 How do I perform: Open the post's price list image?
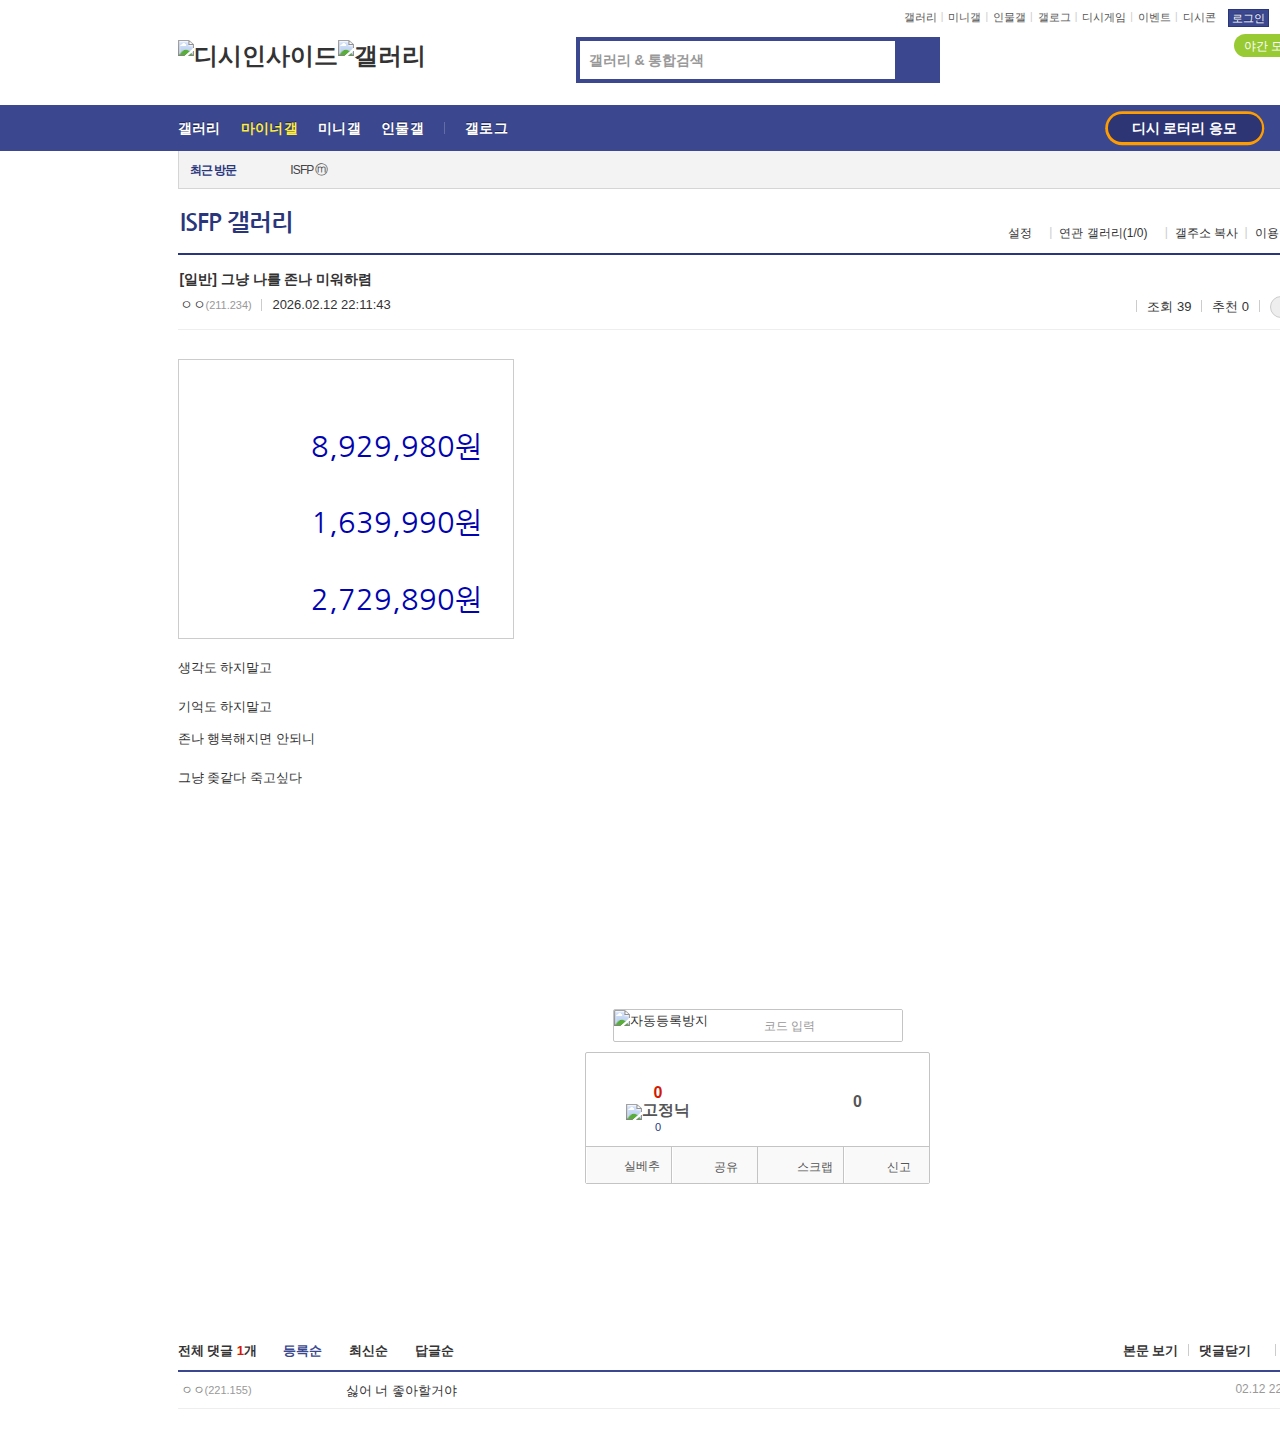coord(346,499)
